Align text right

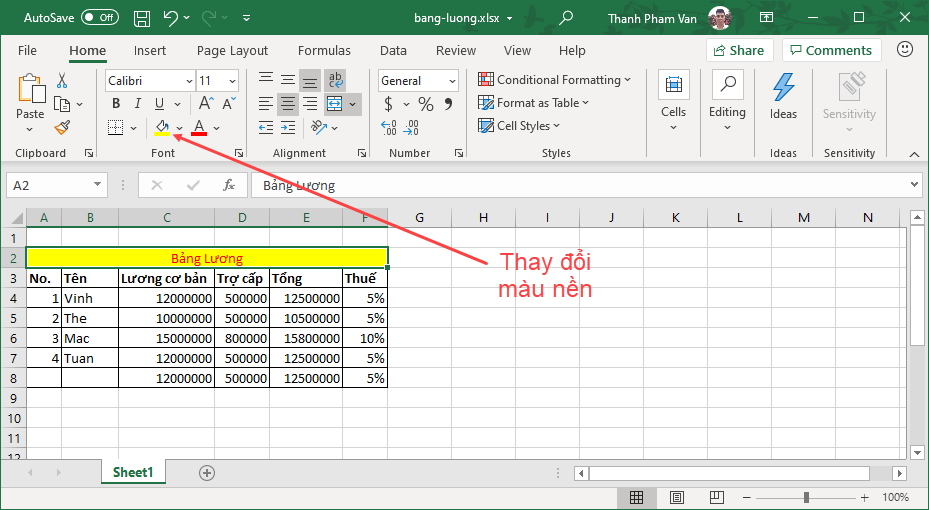pos(310,104)
